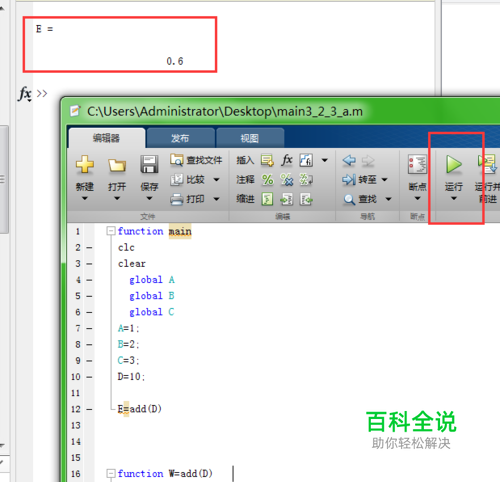Set breakpoint dash on line 10
The width and height of the screenshot is (500, 482).
click(89, 377)
